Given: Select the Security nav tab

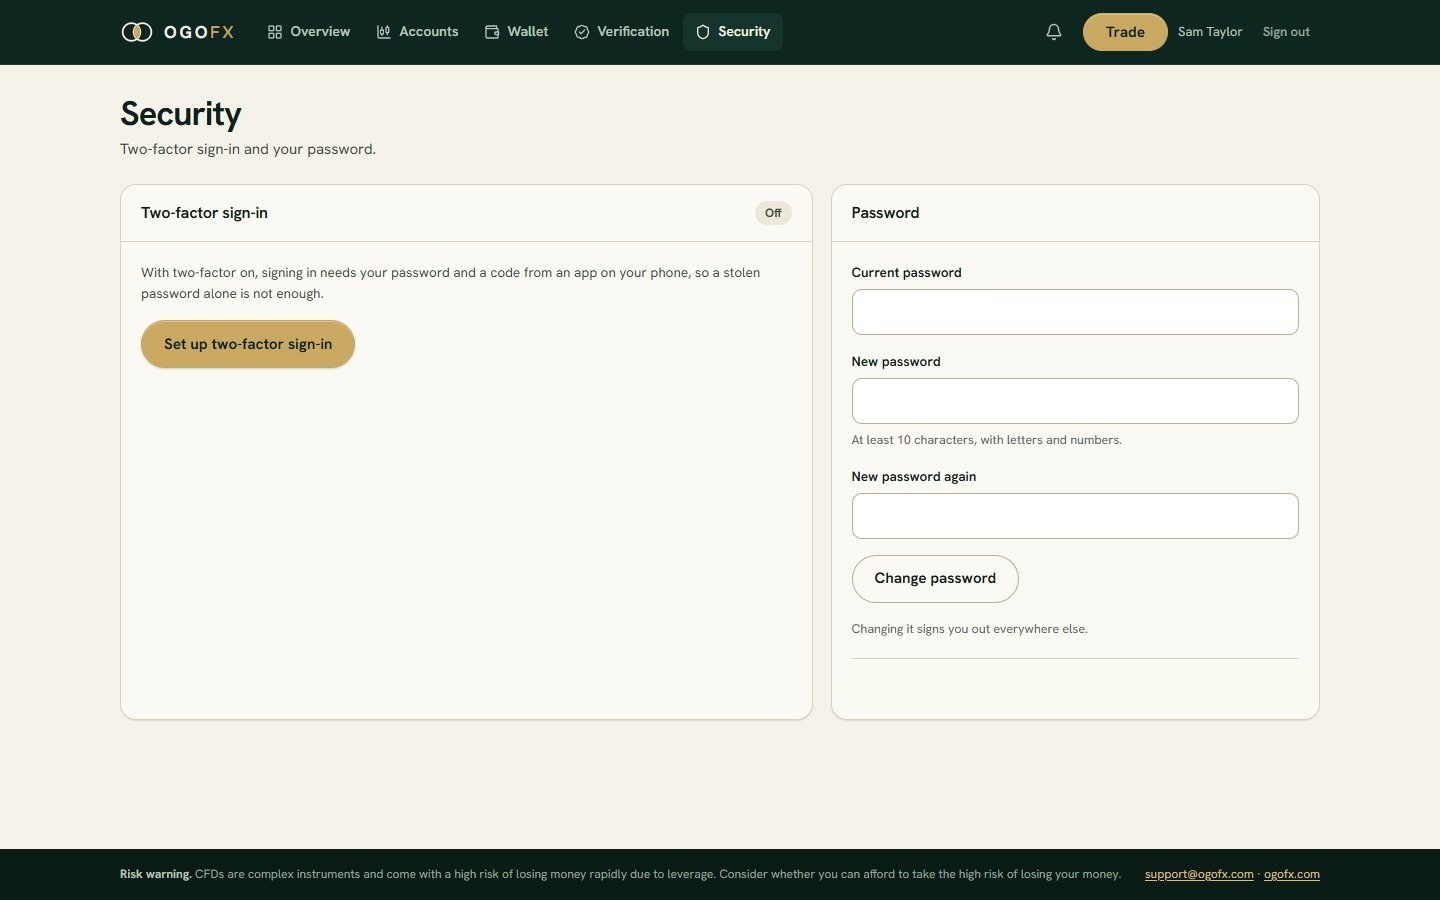Looking at the screenshot, I should 733,32.
